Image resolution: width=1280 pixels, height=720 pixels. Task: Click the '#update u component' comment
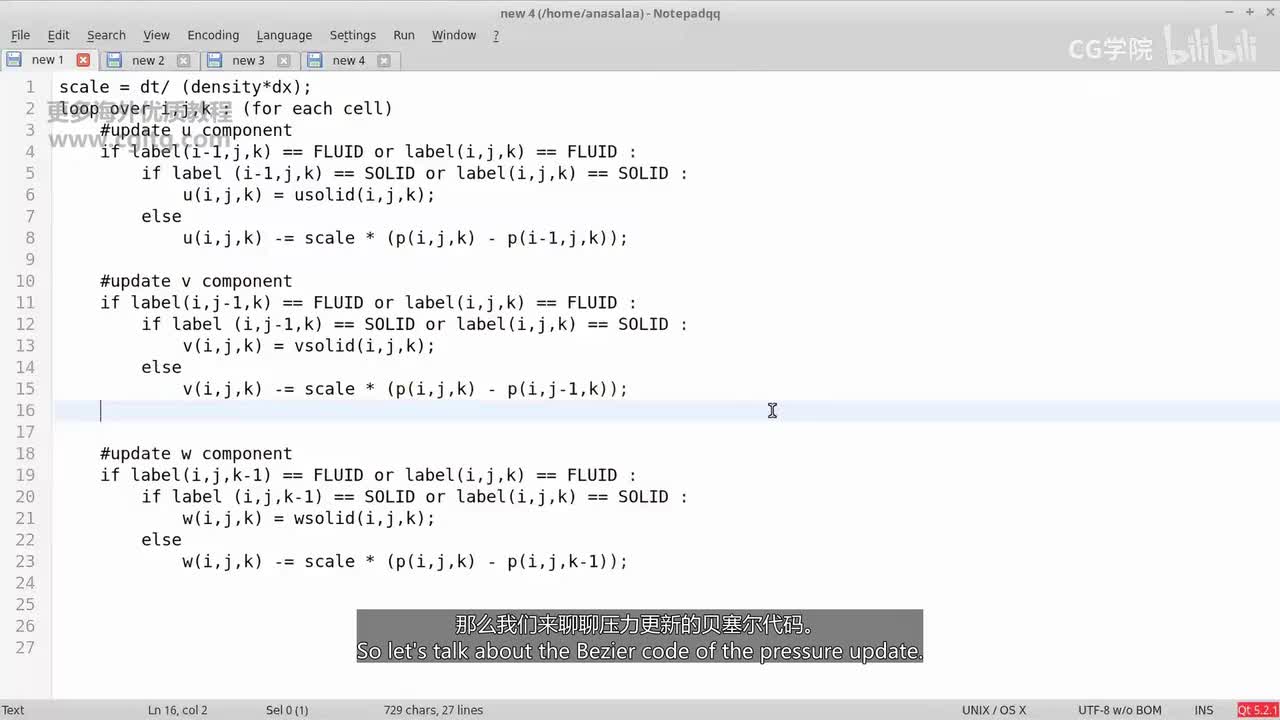[196, 130]
